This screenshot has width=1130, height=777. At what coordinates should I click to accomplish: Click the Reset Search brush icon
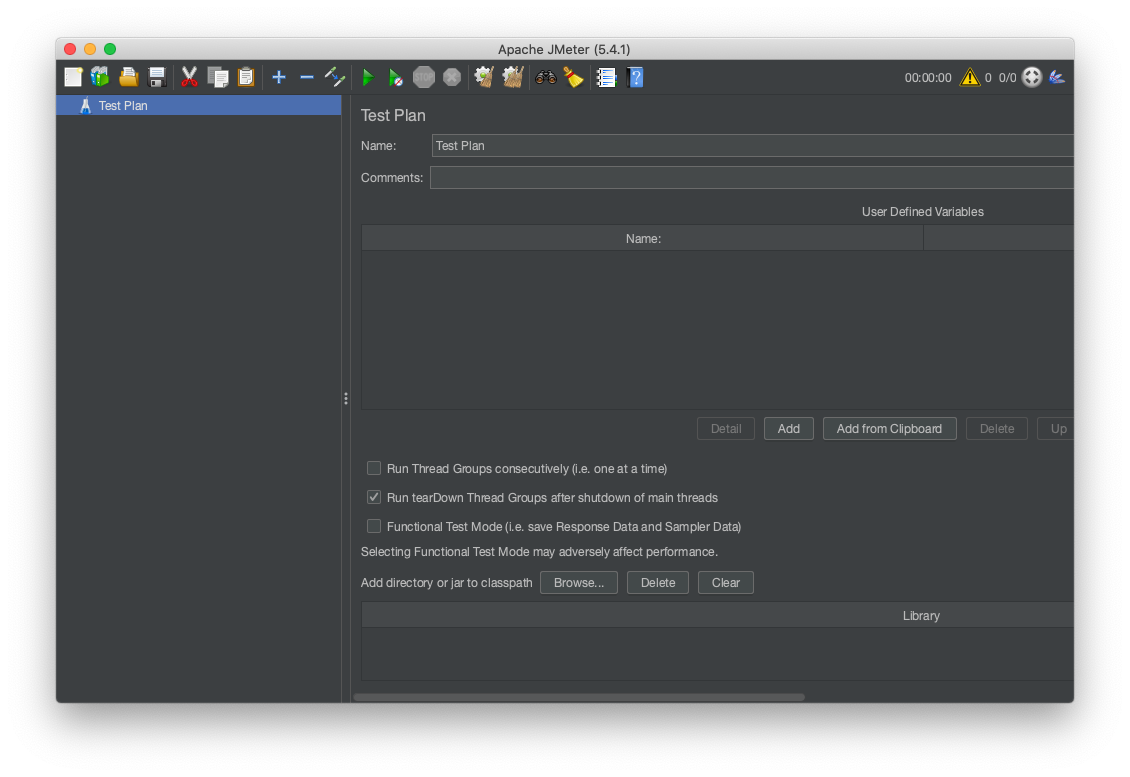574,77
